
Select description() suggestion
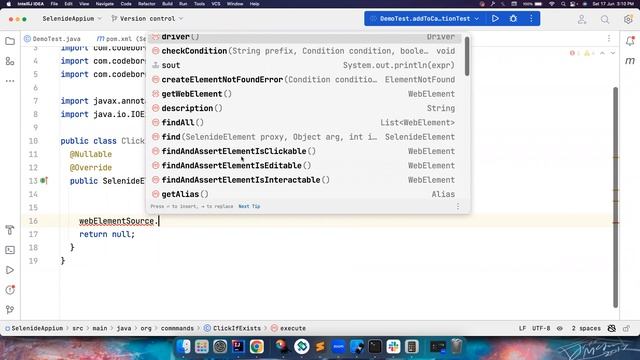tap(304, 108)
